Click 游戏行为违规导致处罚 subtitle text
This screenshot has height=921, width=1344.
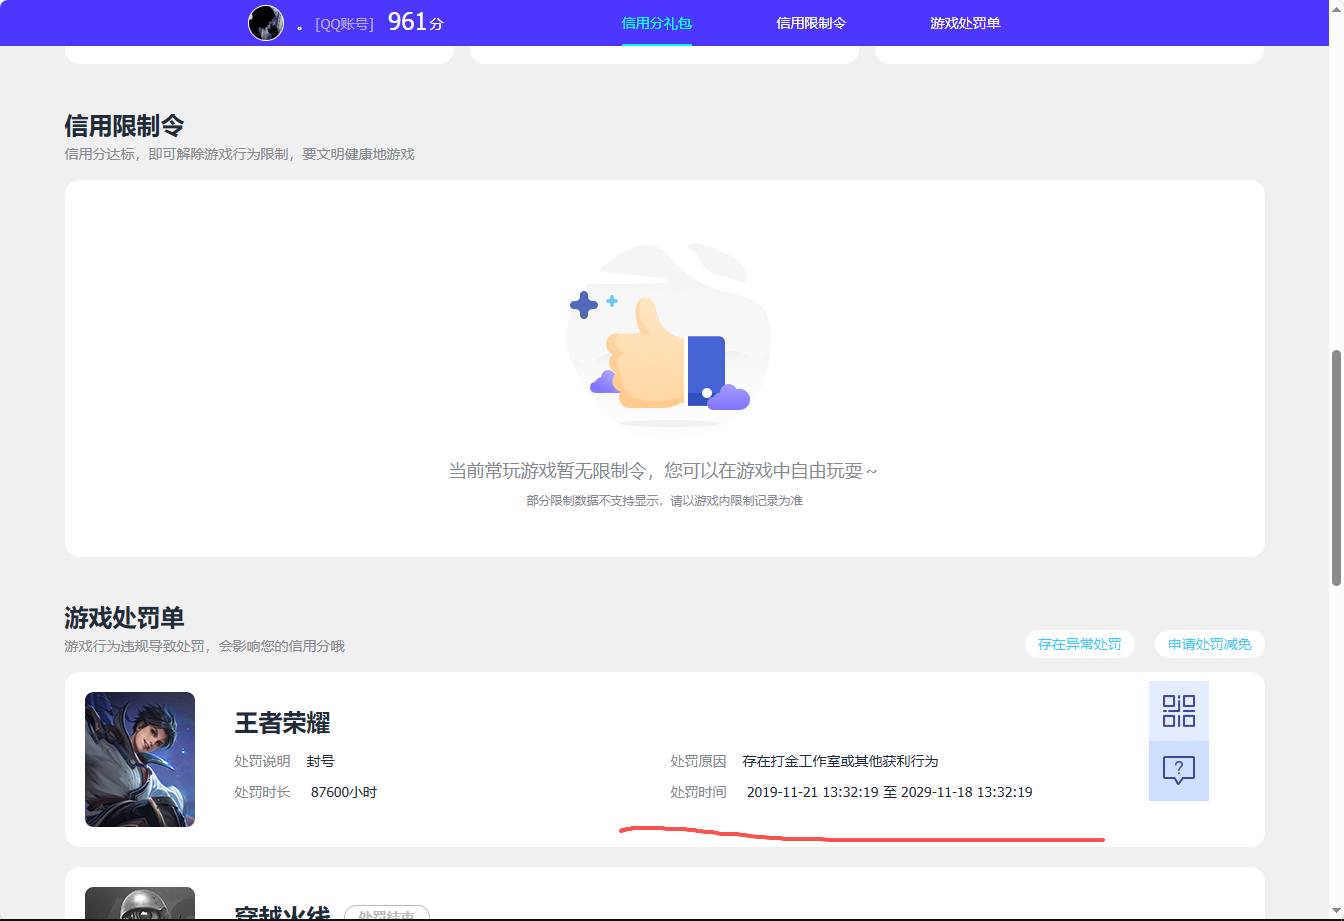(x=205, y=646)
